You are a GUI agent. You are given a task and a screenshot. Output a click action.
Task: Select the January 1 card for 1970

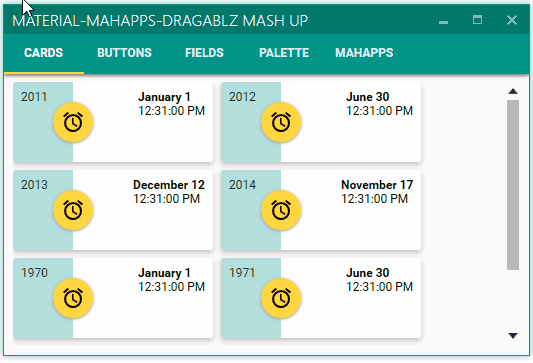[113, 298]
